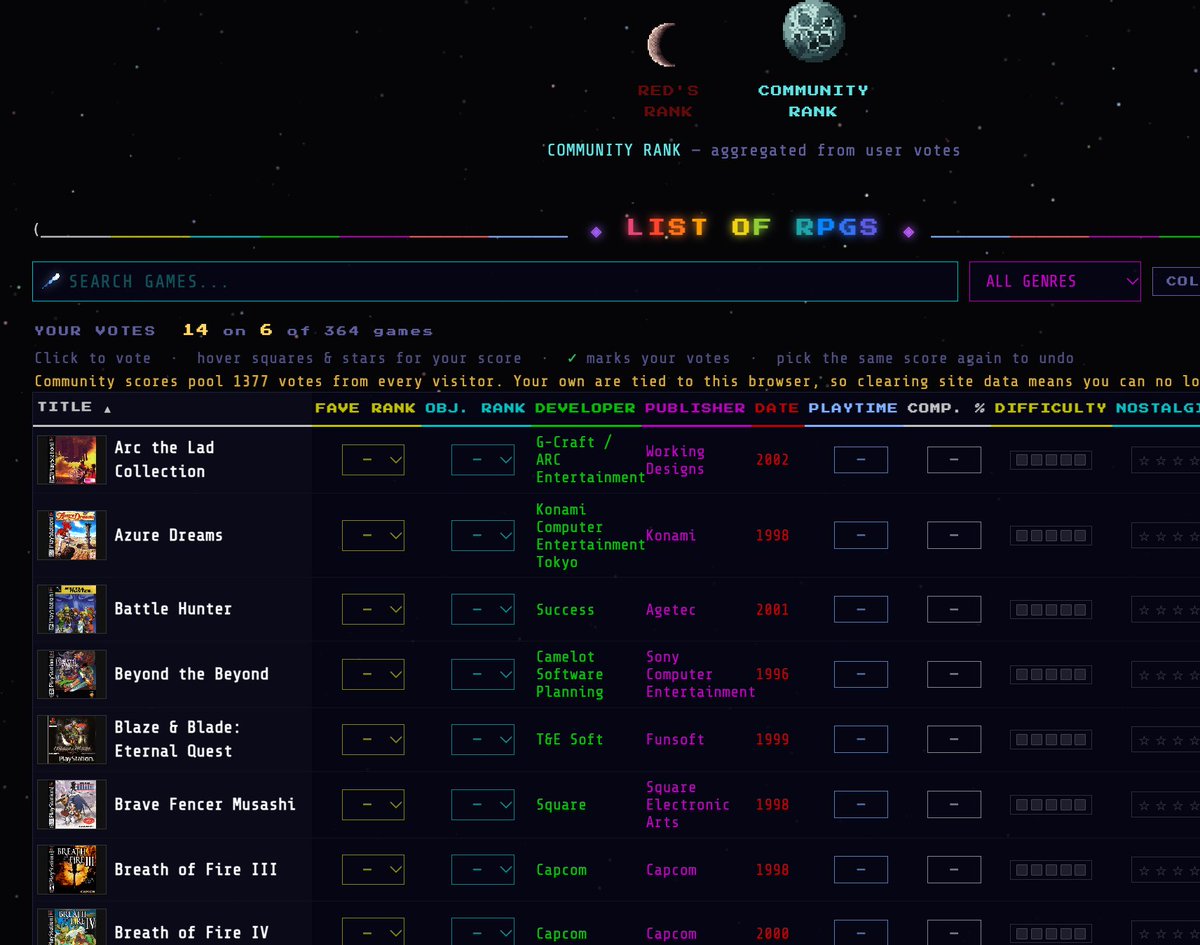
Task: Rate nostalgia stars for Arc the Lad Collection
Action: point(1166,460)
